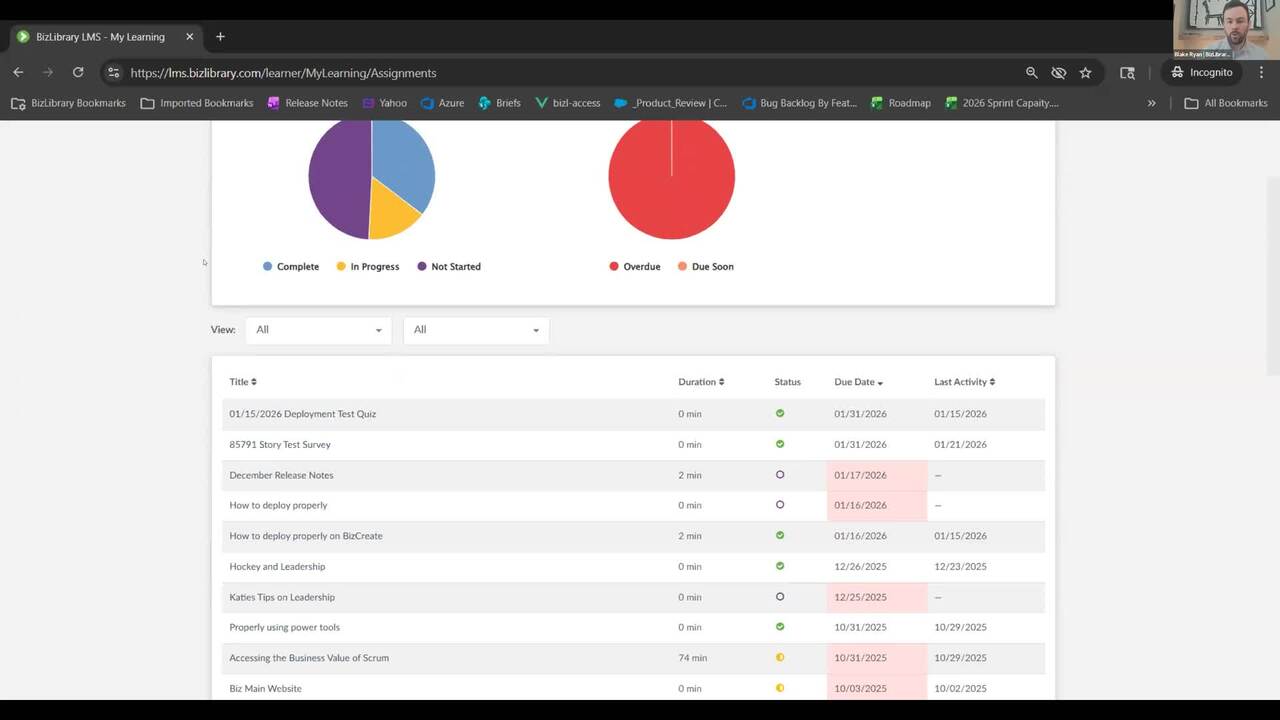Toggle the Overdue legend item
This screenshot has width=1280, height=720.
tap(634, 267)
